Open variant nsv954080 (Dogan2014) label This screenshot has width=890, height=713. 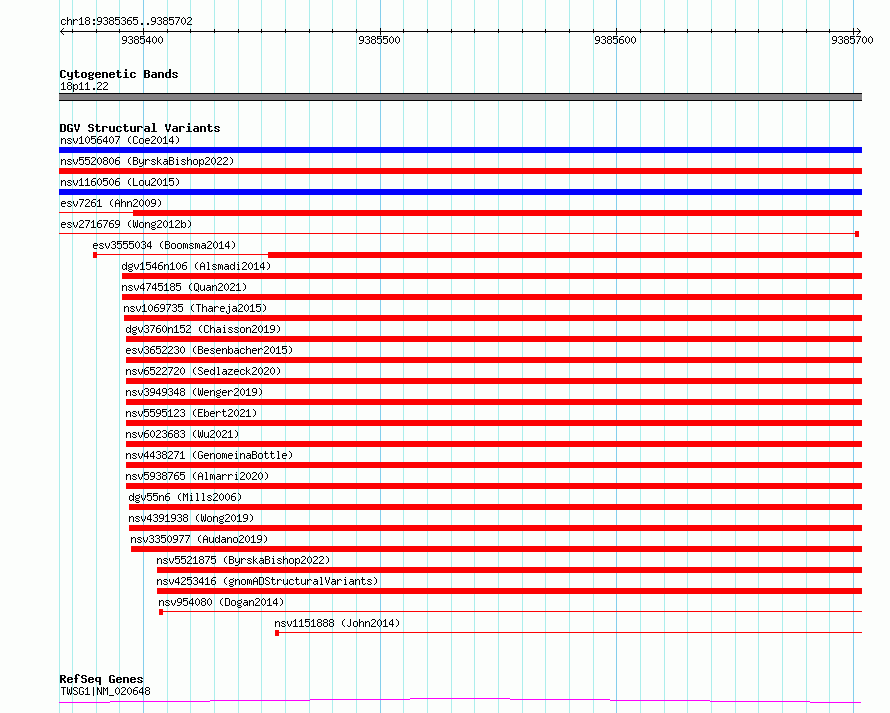click(x=221, y=602)
